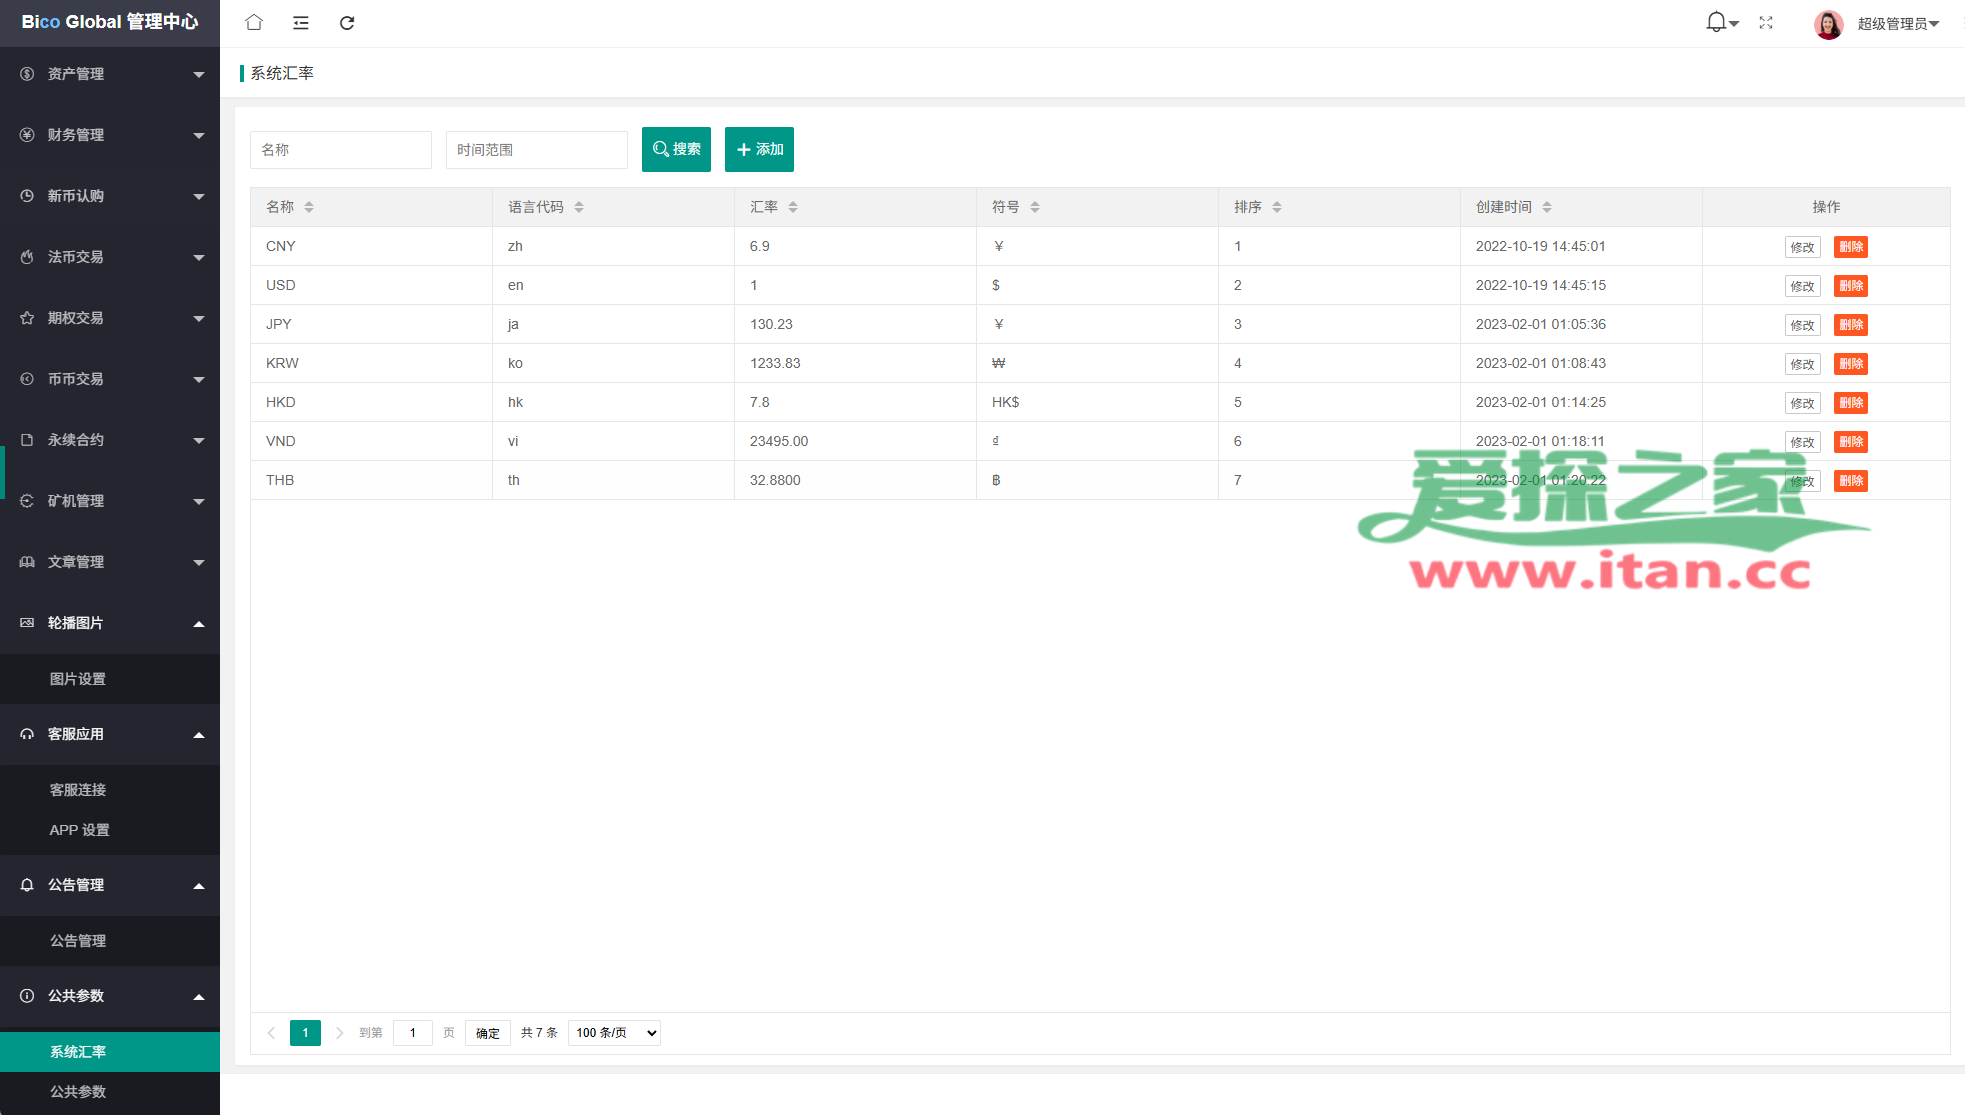This screenshot has width=1965, height=1115.
Task: Click 修改 for the CNY row
Action: [x=1802, y=247]
